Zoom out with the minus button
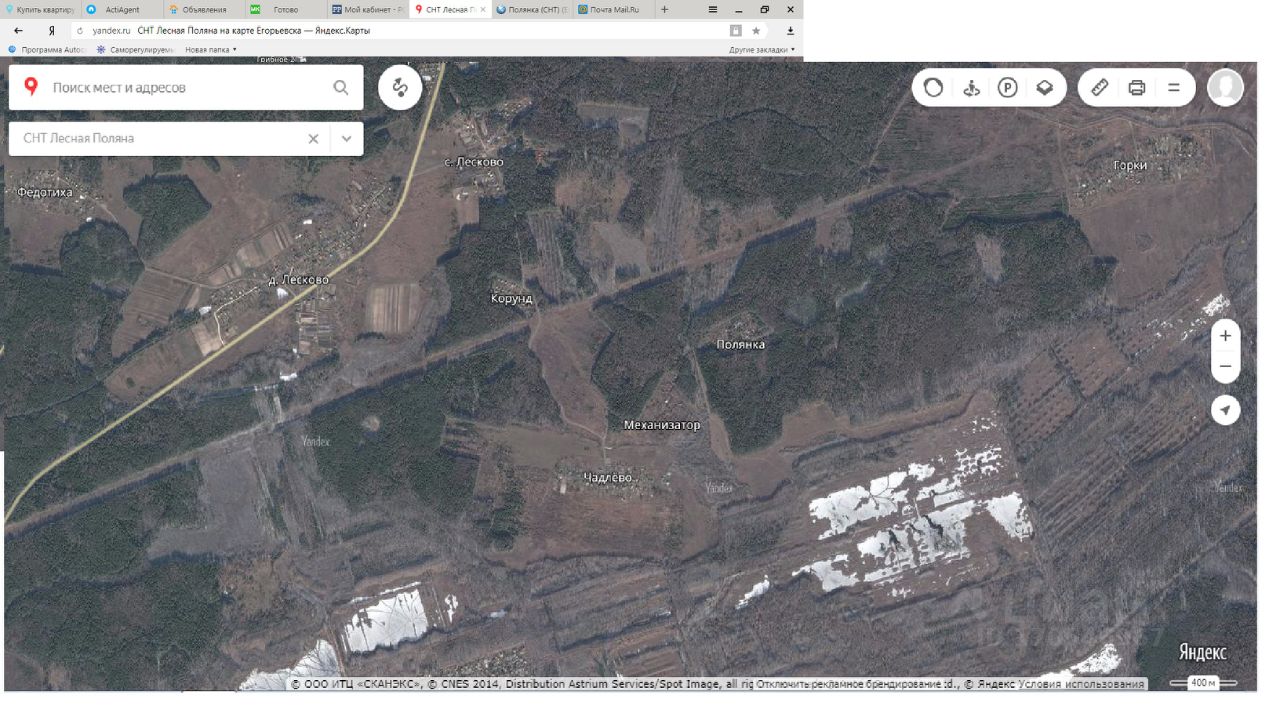1280x706 pixels. click(x=1226, y=367)
